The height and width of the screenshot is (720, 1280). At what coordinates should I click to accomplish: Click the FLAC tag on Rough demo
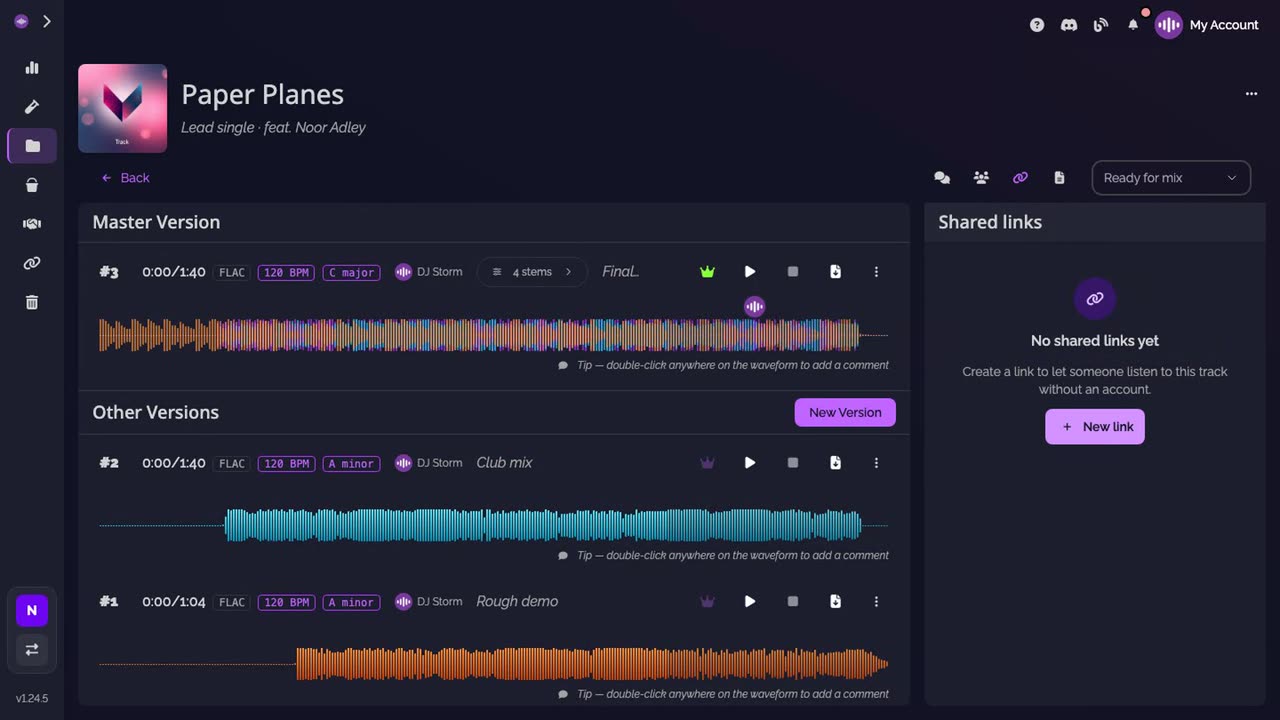click(x=232, y=602)
